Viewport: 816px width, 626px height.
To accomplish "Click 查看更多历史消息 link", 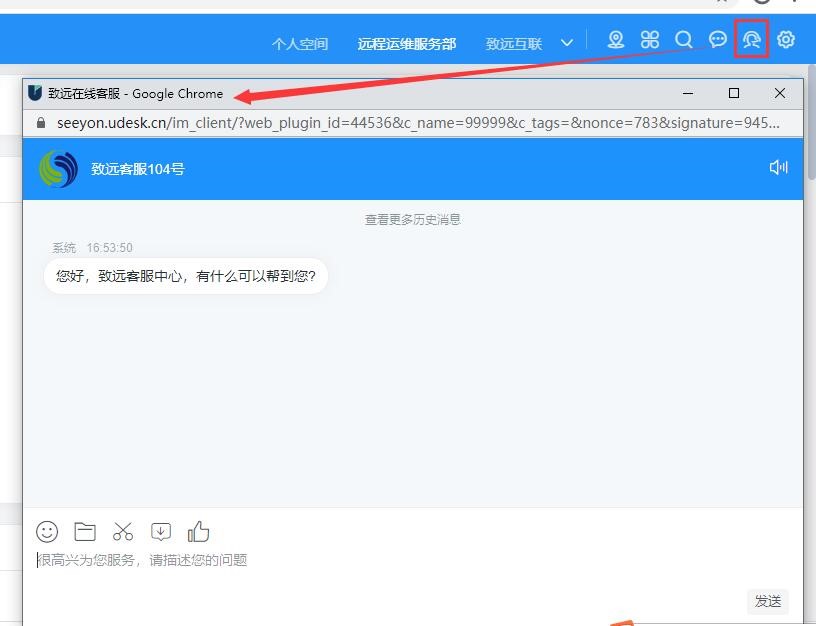I will pos(413,220).
